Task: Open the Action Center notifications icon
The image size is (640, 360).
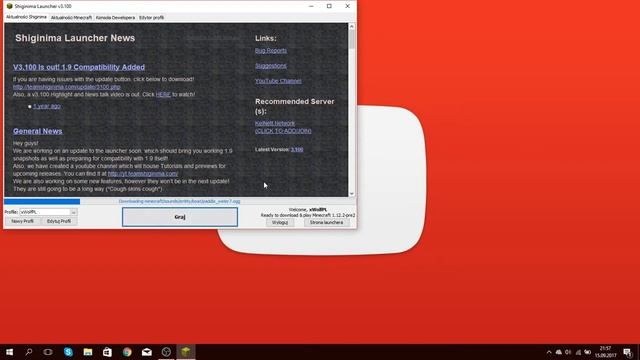Action: 627,352
